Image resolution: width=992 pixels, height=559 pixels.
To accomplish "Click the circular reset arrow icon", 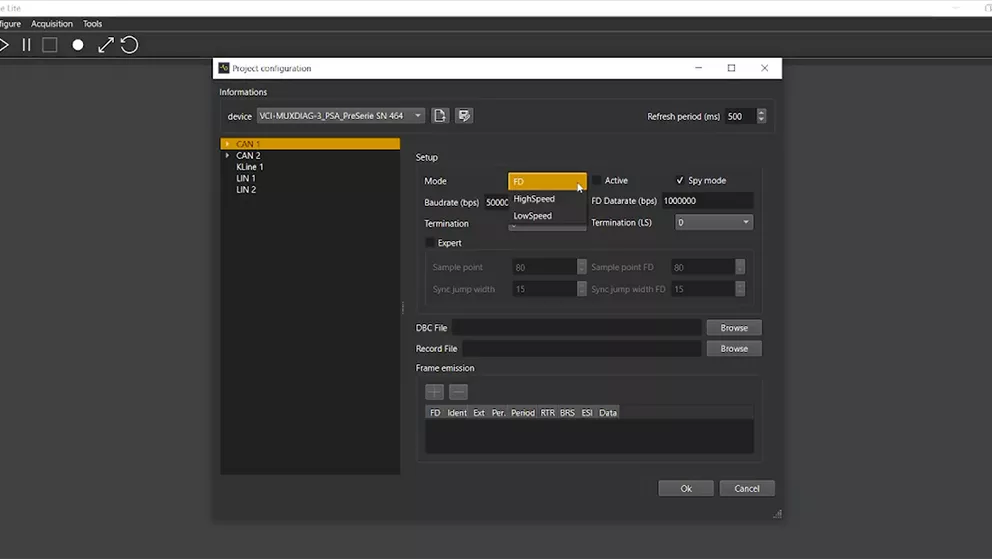I will tap(129, 45).
